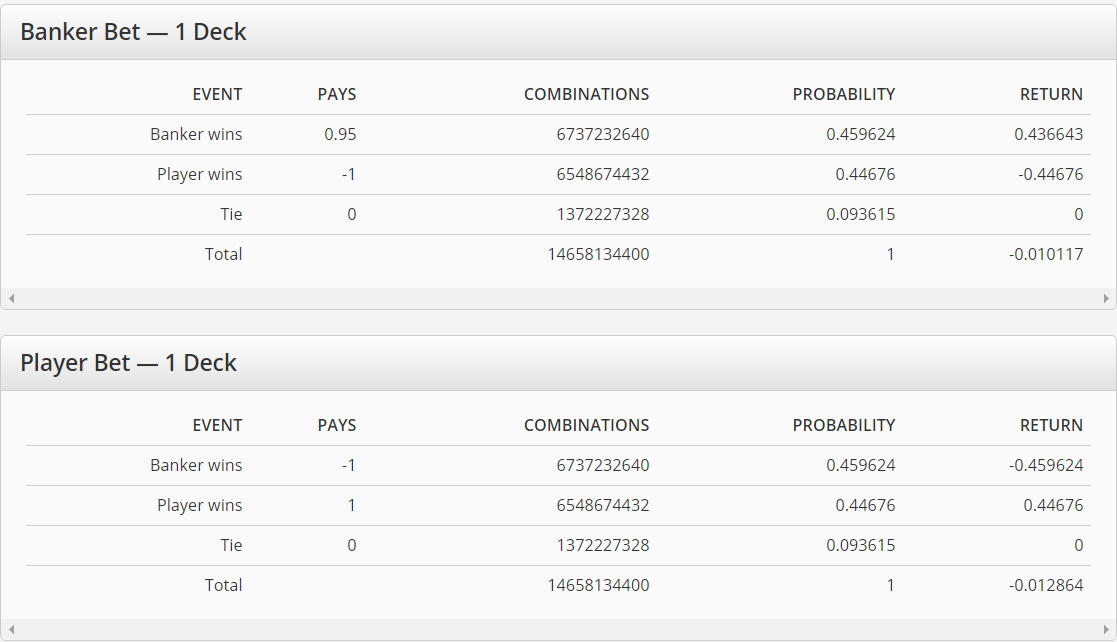Click the Player Bet table horizontal scrollbar track
The image size is (1117, 642).
coord(558,629)
